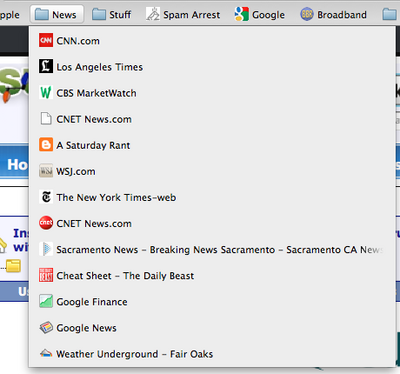Open Sacramento News Breaking News bookmark
Screen dimensions: 400x374
click(212, 249)
